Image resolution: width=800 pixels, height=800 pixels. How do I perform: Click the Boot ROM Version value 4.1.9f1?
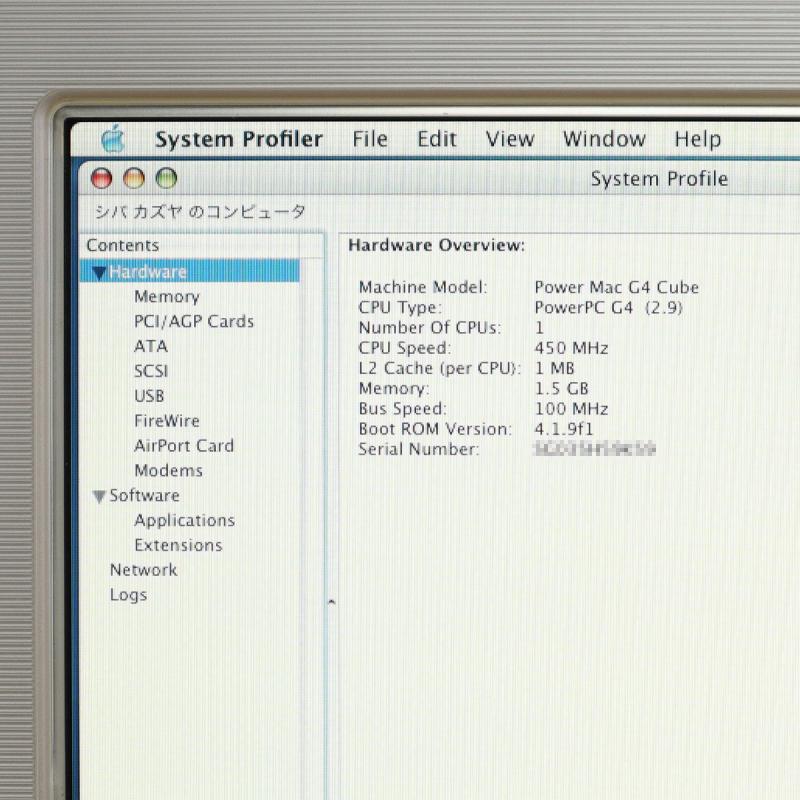[564, 429]
